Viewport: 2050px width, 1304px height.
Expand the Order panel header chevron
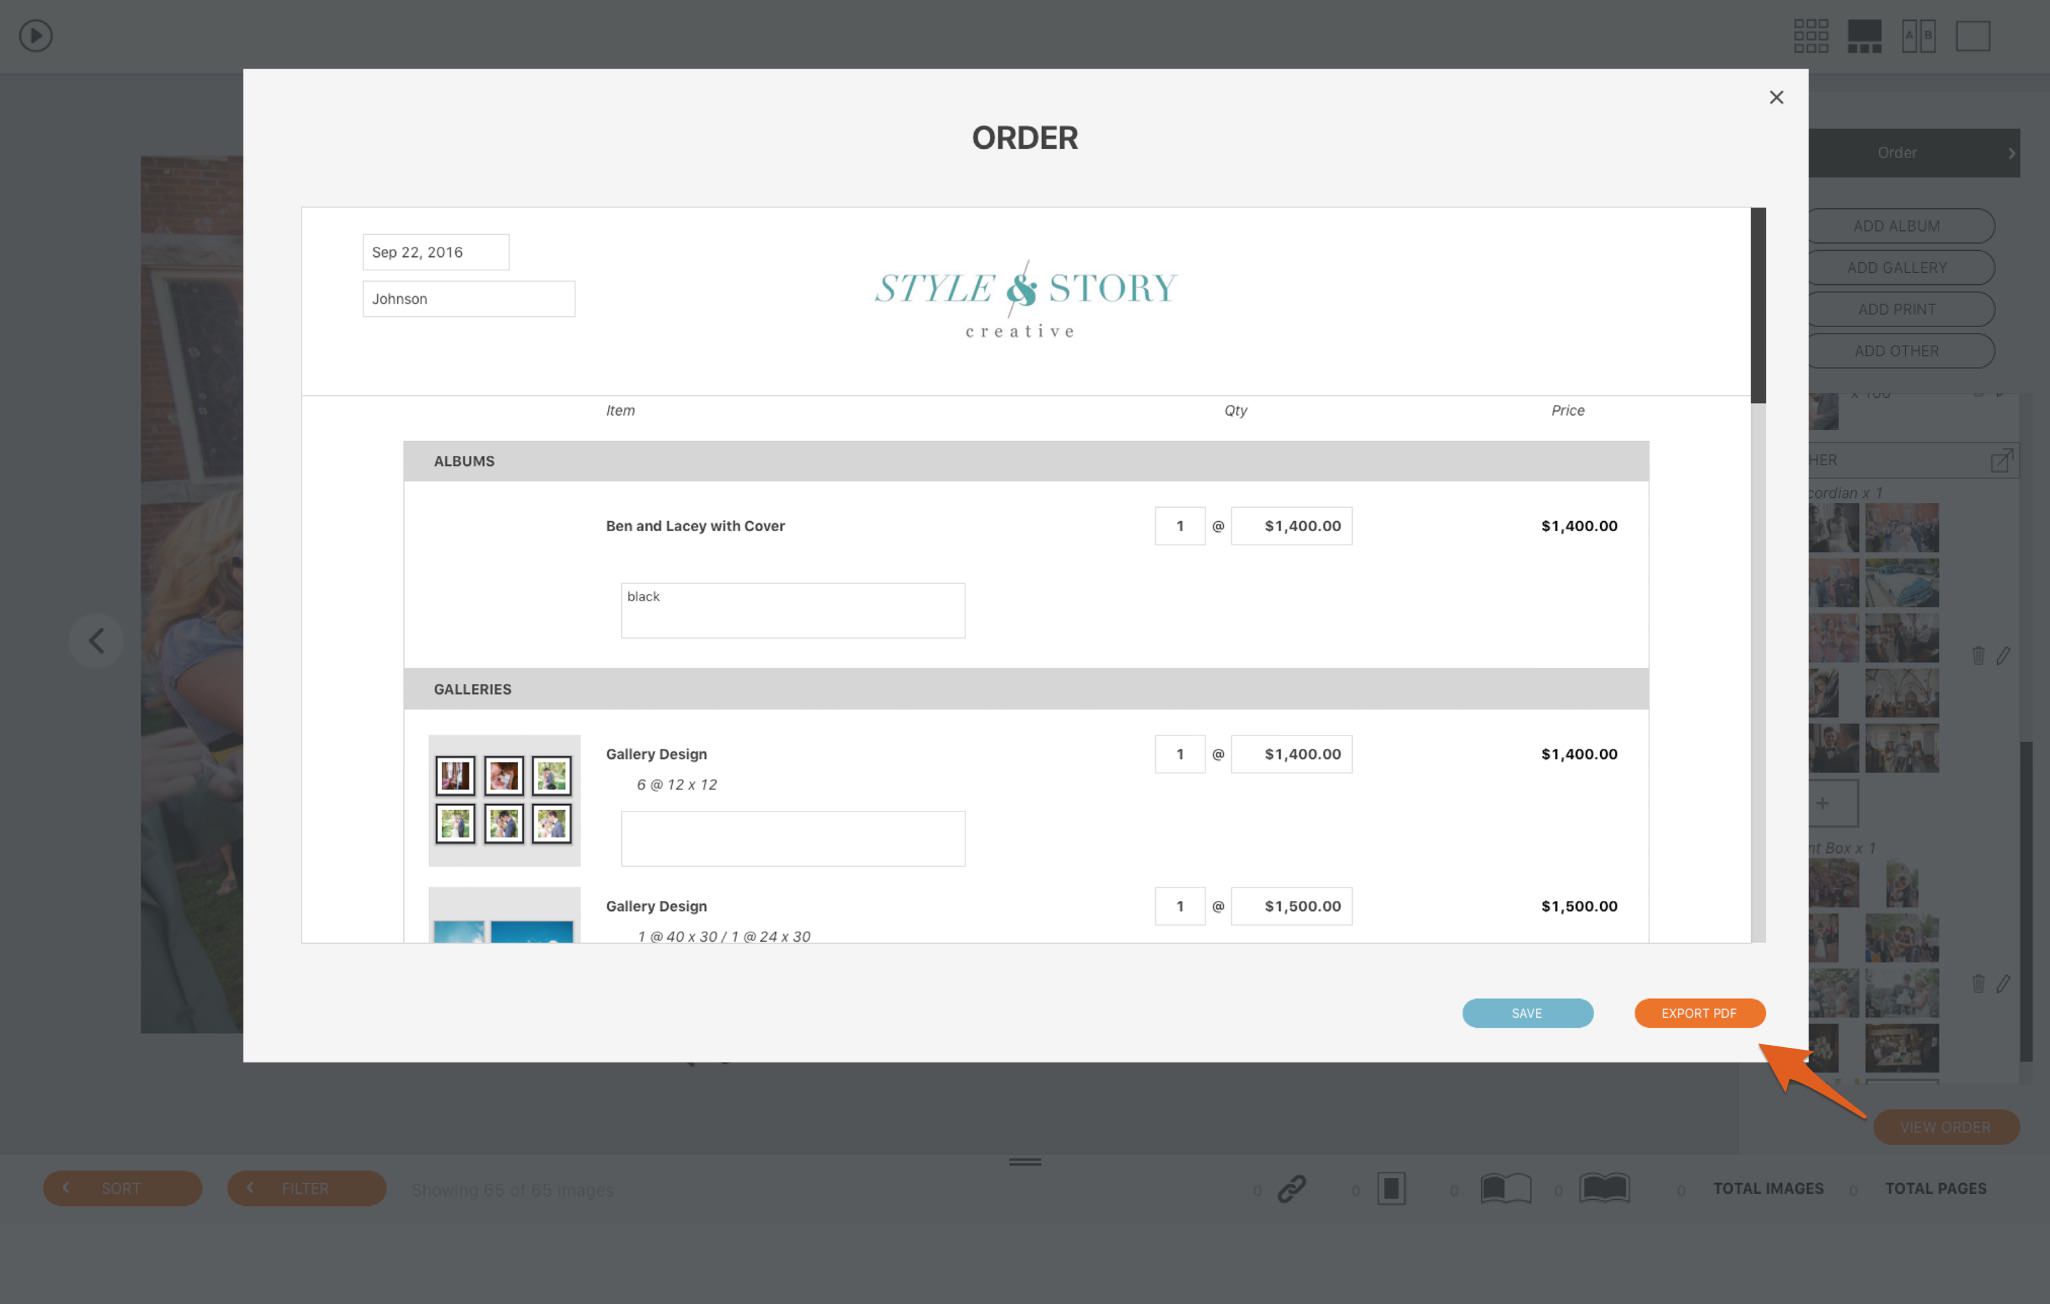(x=2011, y=153)
